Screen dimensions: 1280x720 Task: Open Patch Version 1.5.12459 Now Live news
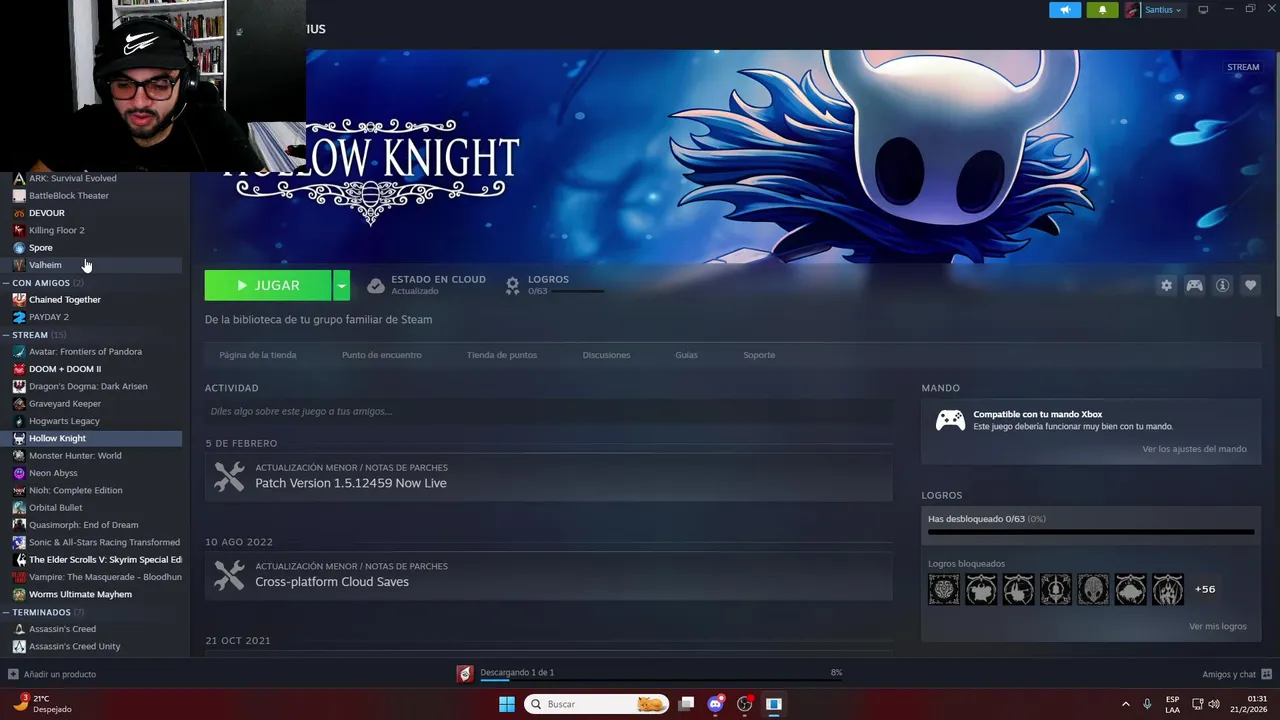click(351, 483)
